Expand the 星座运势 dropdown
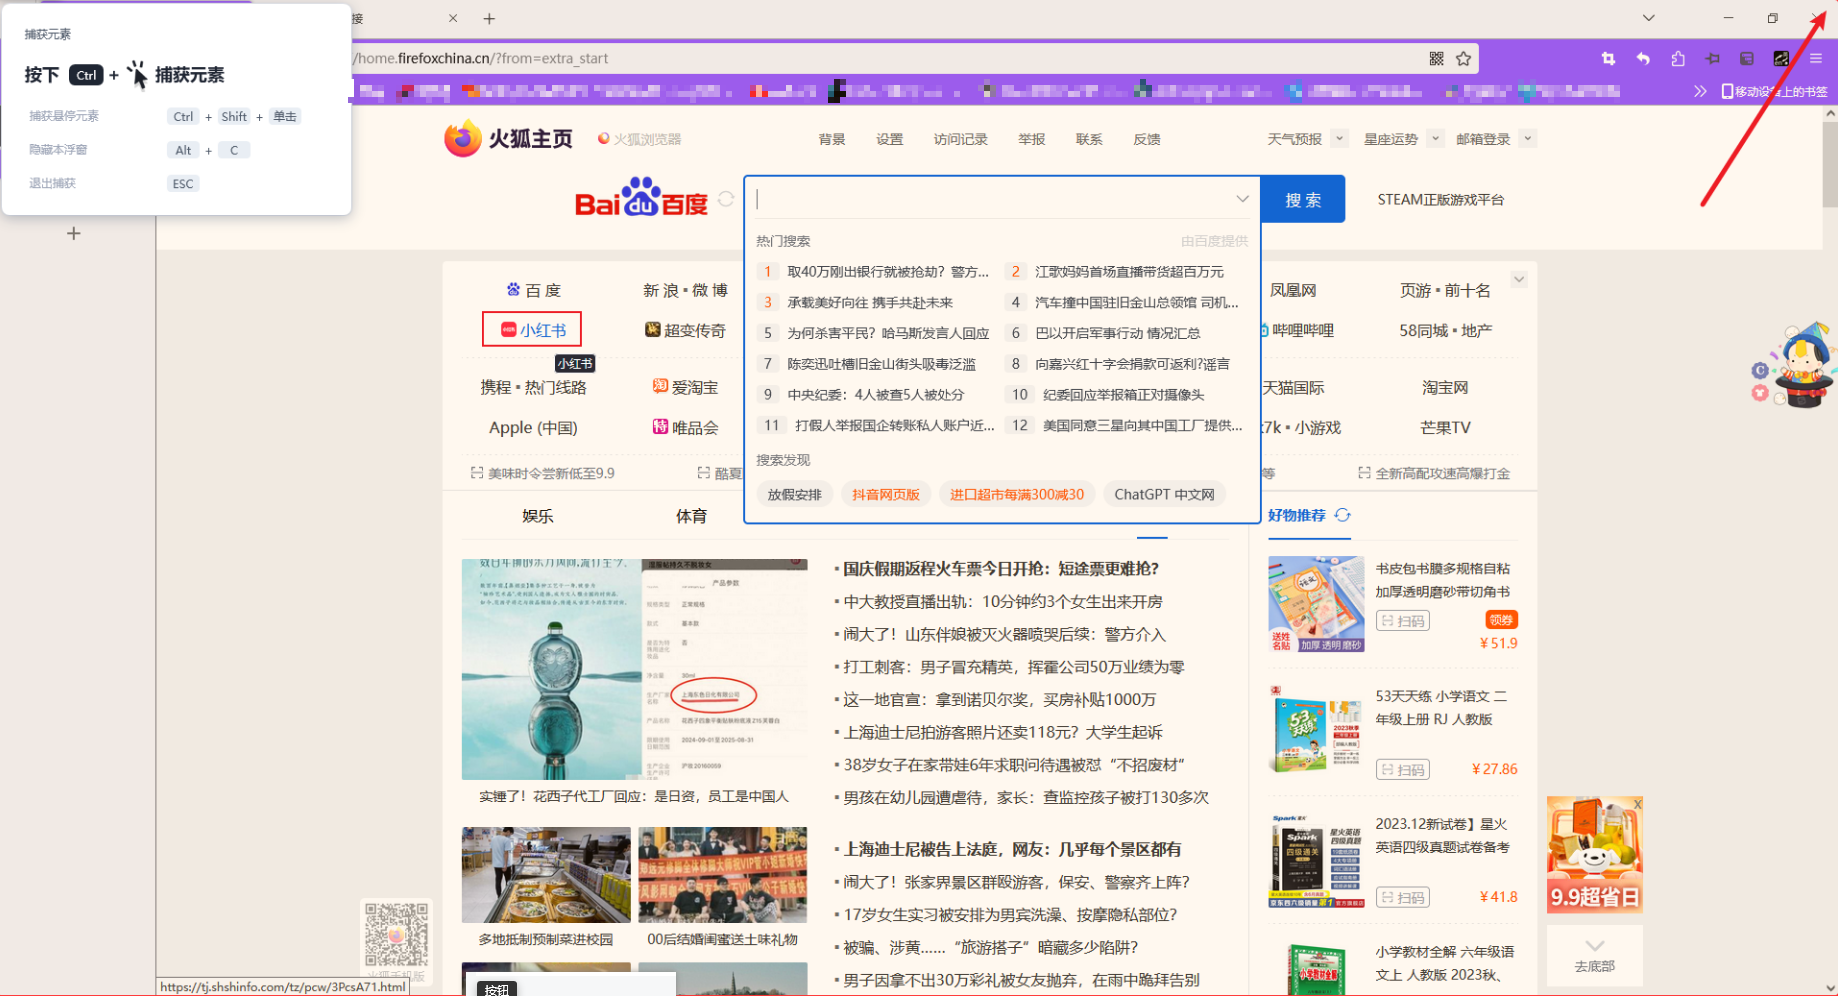Image resolution: width=1838 pixels, height=996 pixels. pyautogui.click(x=1435, y=139)
